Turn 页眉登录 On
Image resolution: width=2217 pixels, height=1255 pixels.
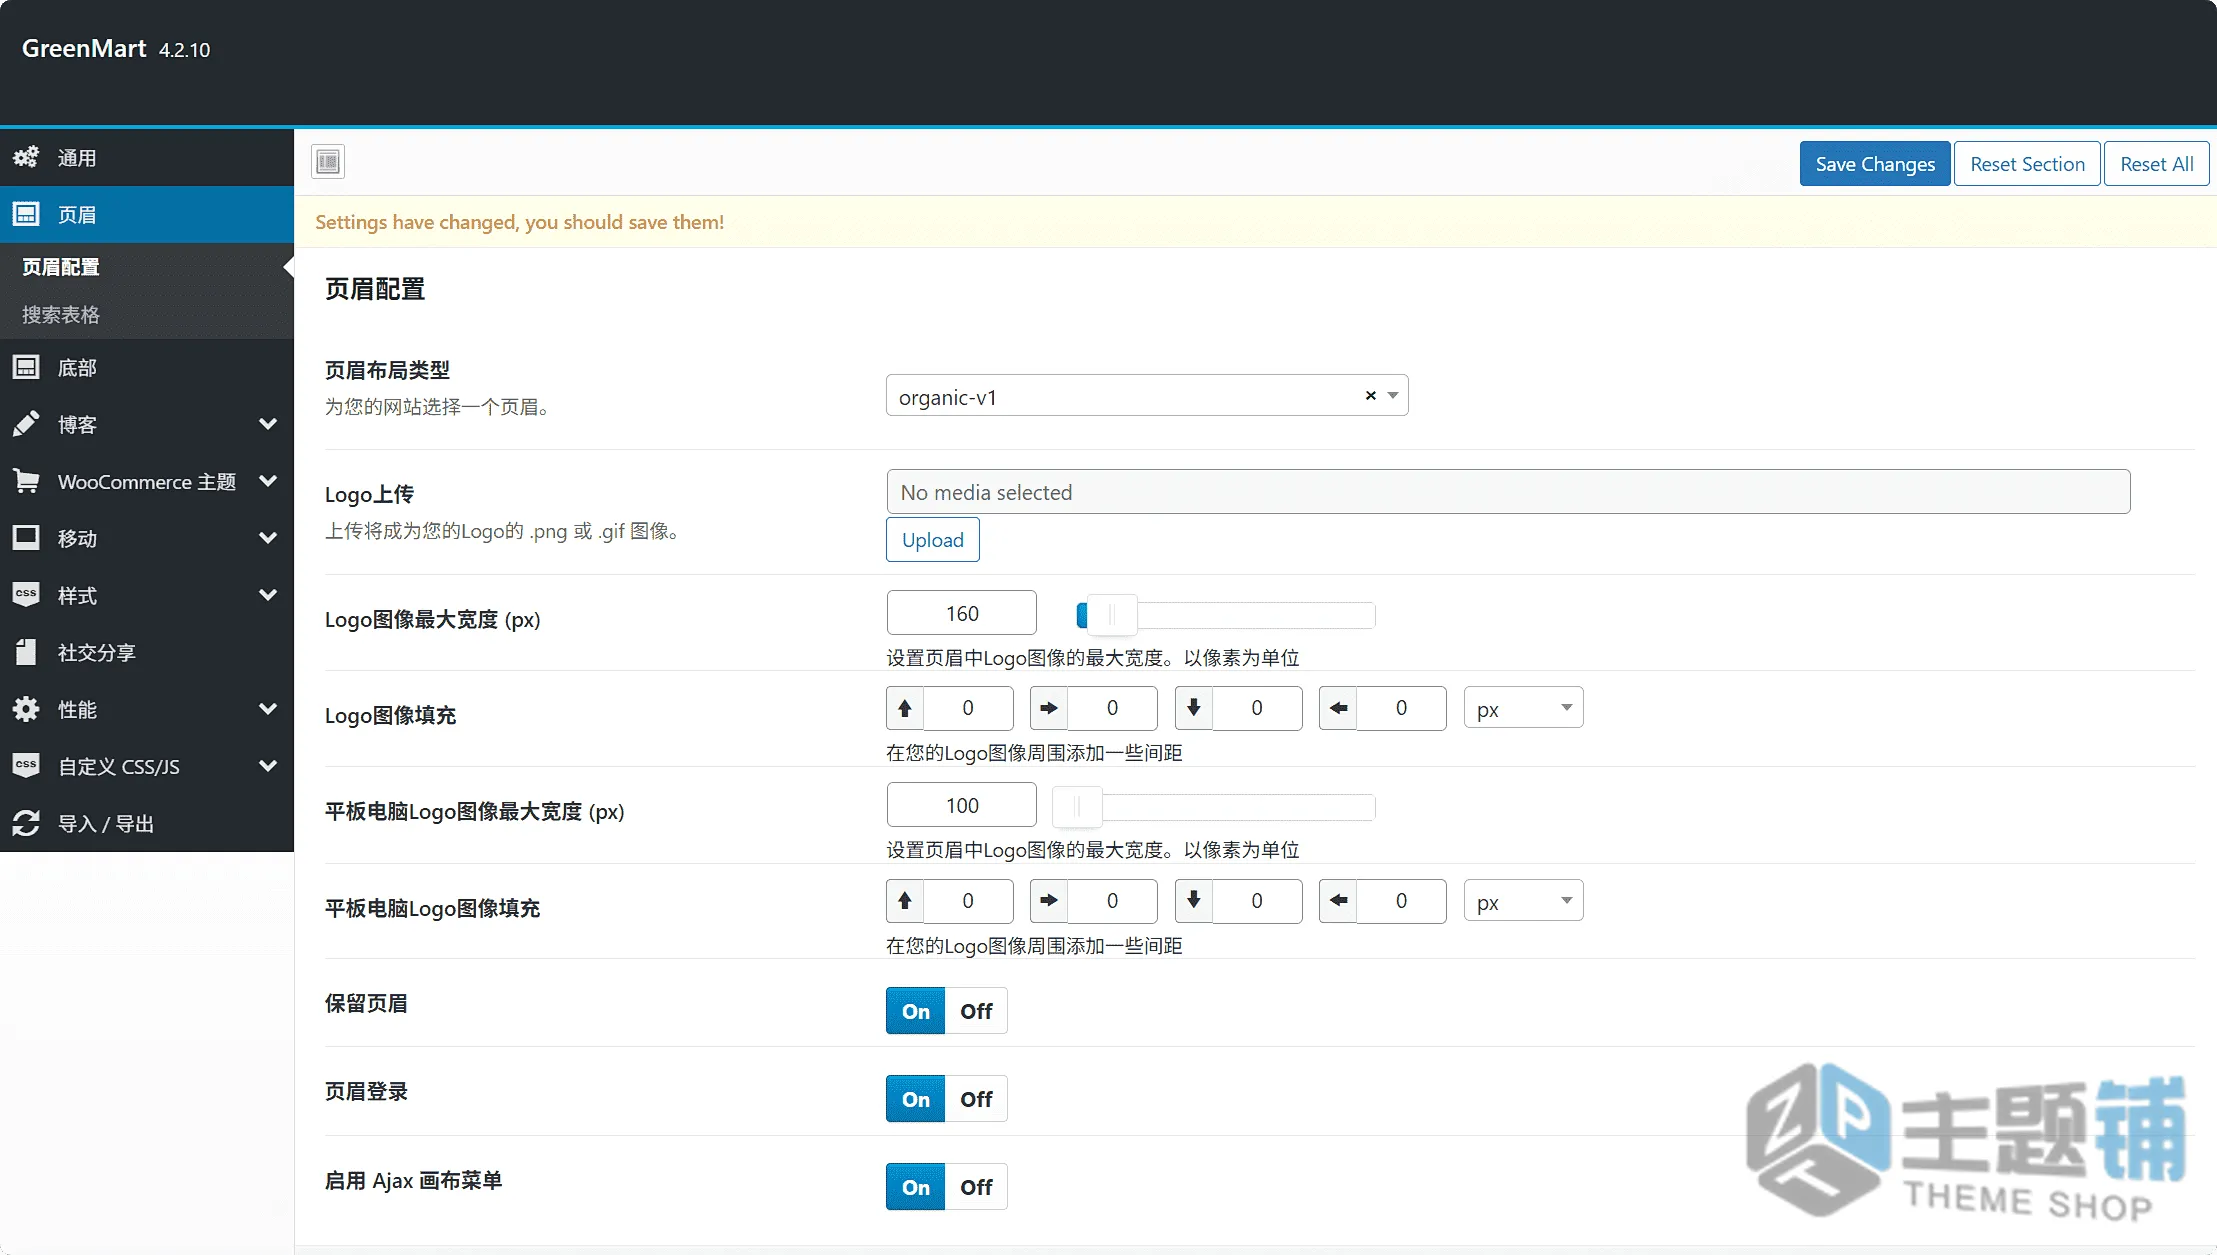pos(915,1099)
